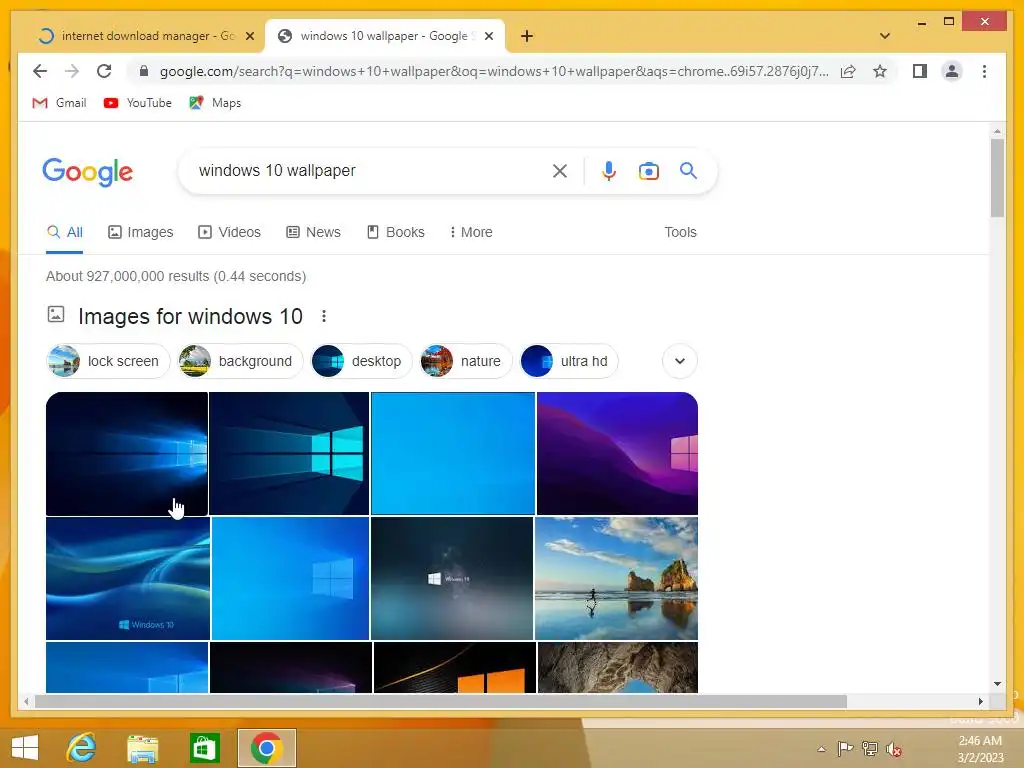Click the address bar URL
The image size is (1024, 768).
(x=494, y=71)
